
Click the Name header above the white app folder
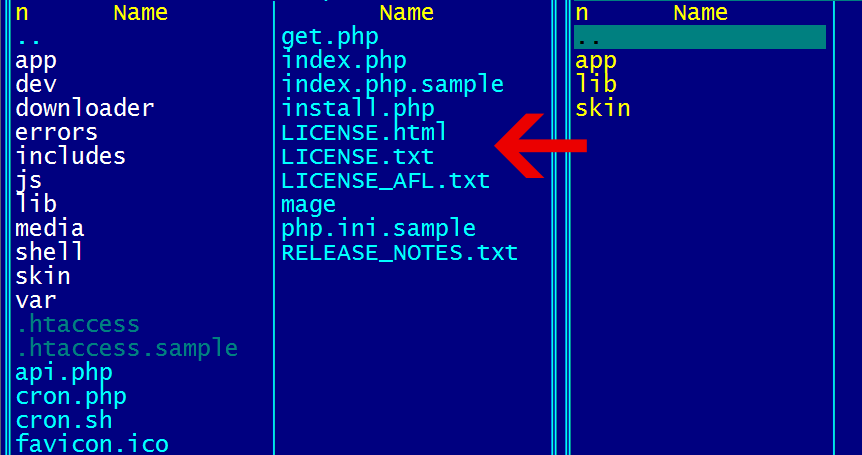click(141, 13)
